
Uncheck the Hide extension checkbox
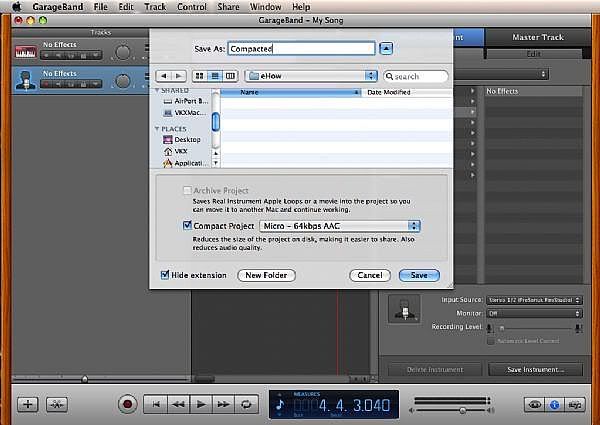165,275
